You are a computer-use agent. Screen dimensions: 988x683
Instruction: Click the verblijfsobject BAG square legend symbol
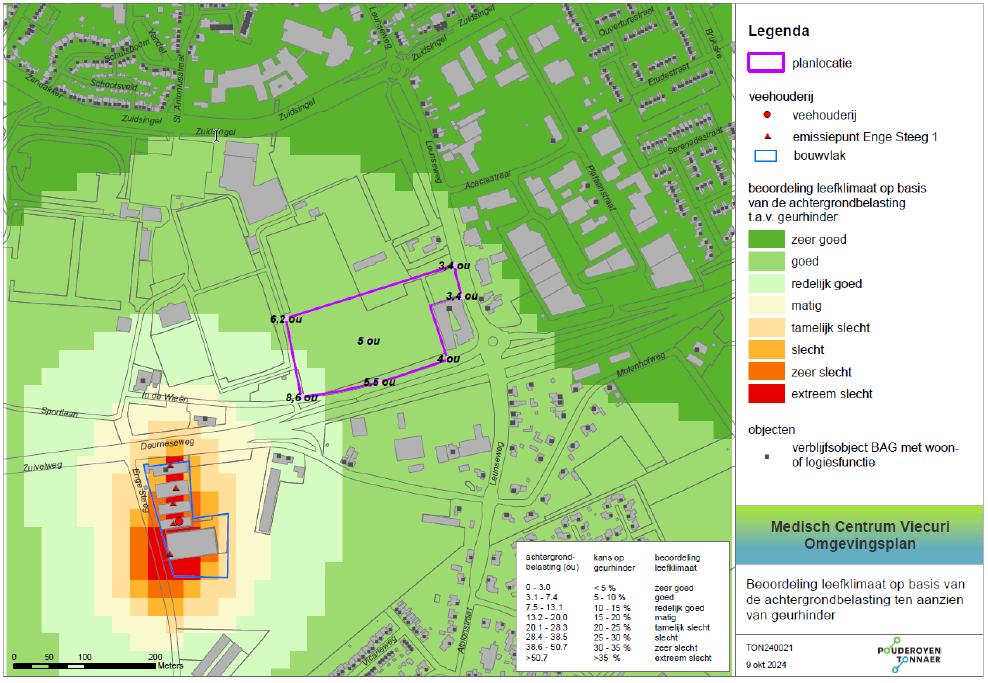point(766,455)
